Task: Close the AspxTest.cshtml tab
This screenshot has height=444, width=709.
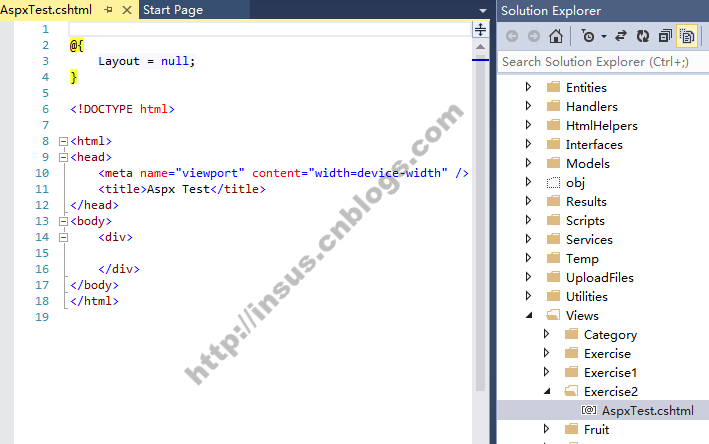Action: (x=127, y=9)
